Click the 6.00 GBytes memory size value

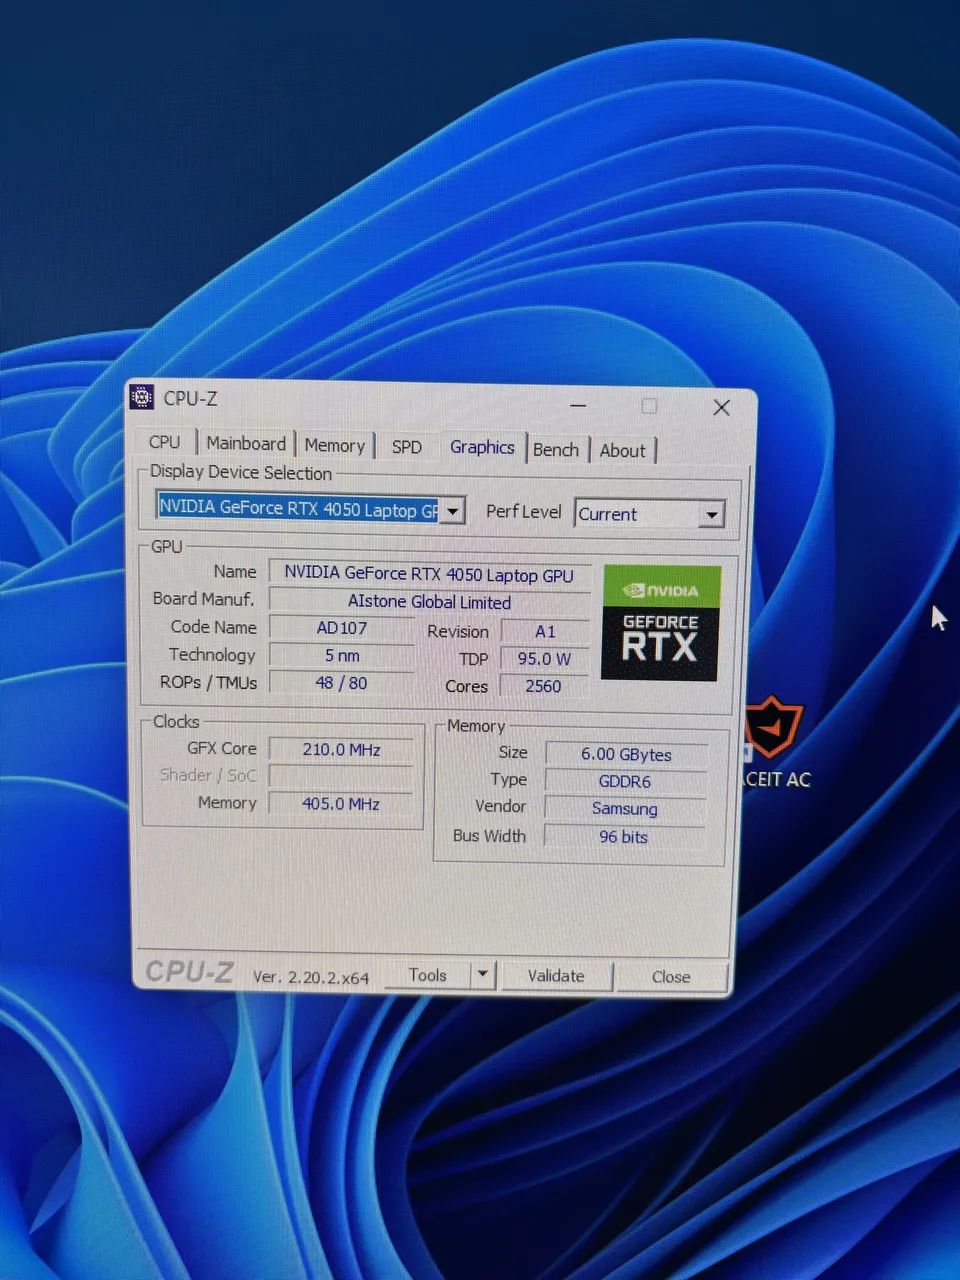[x=626, y=754]
